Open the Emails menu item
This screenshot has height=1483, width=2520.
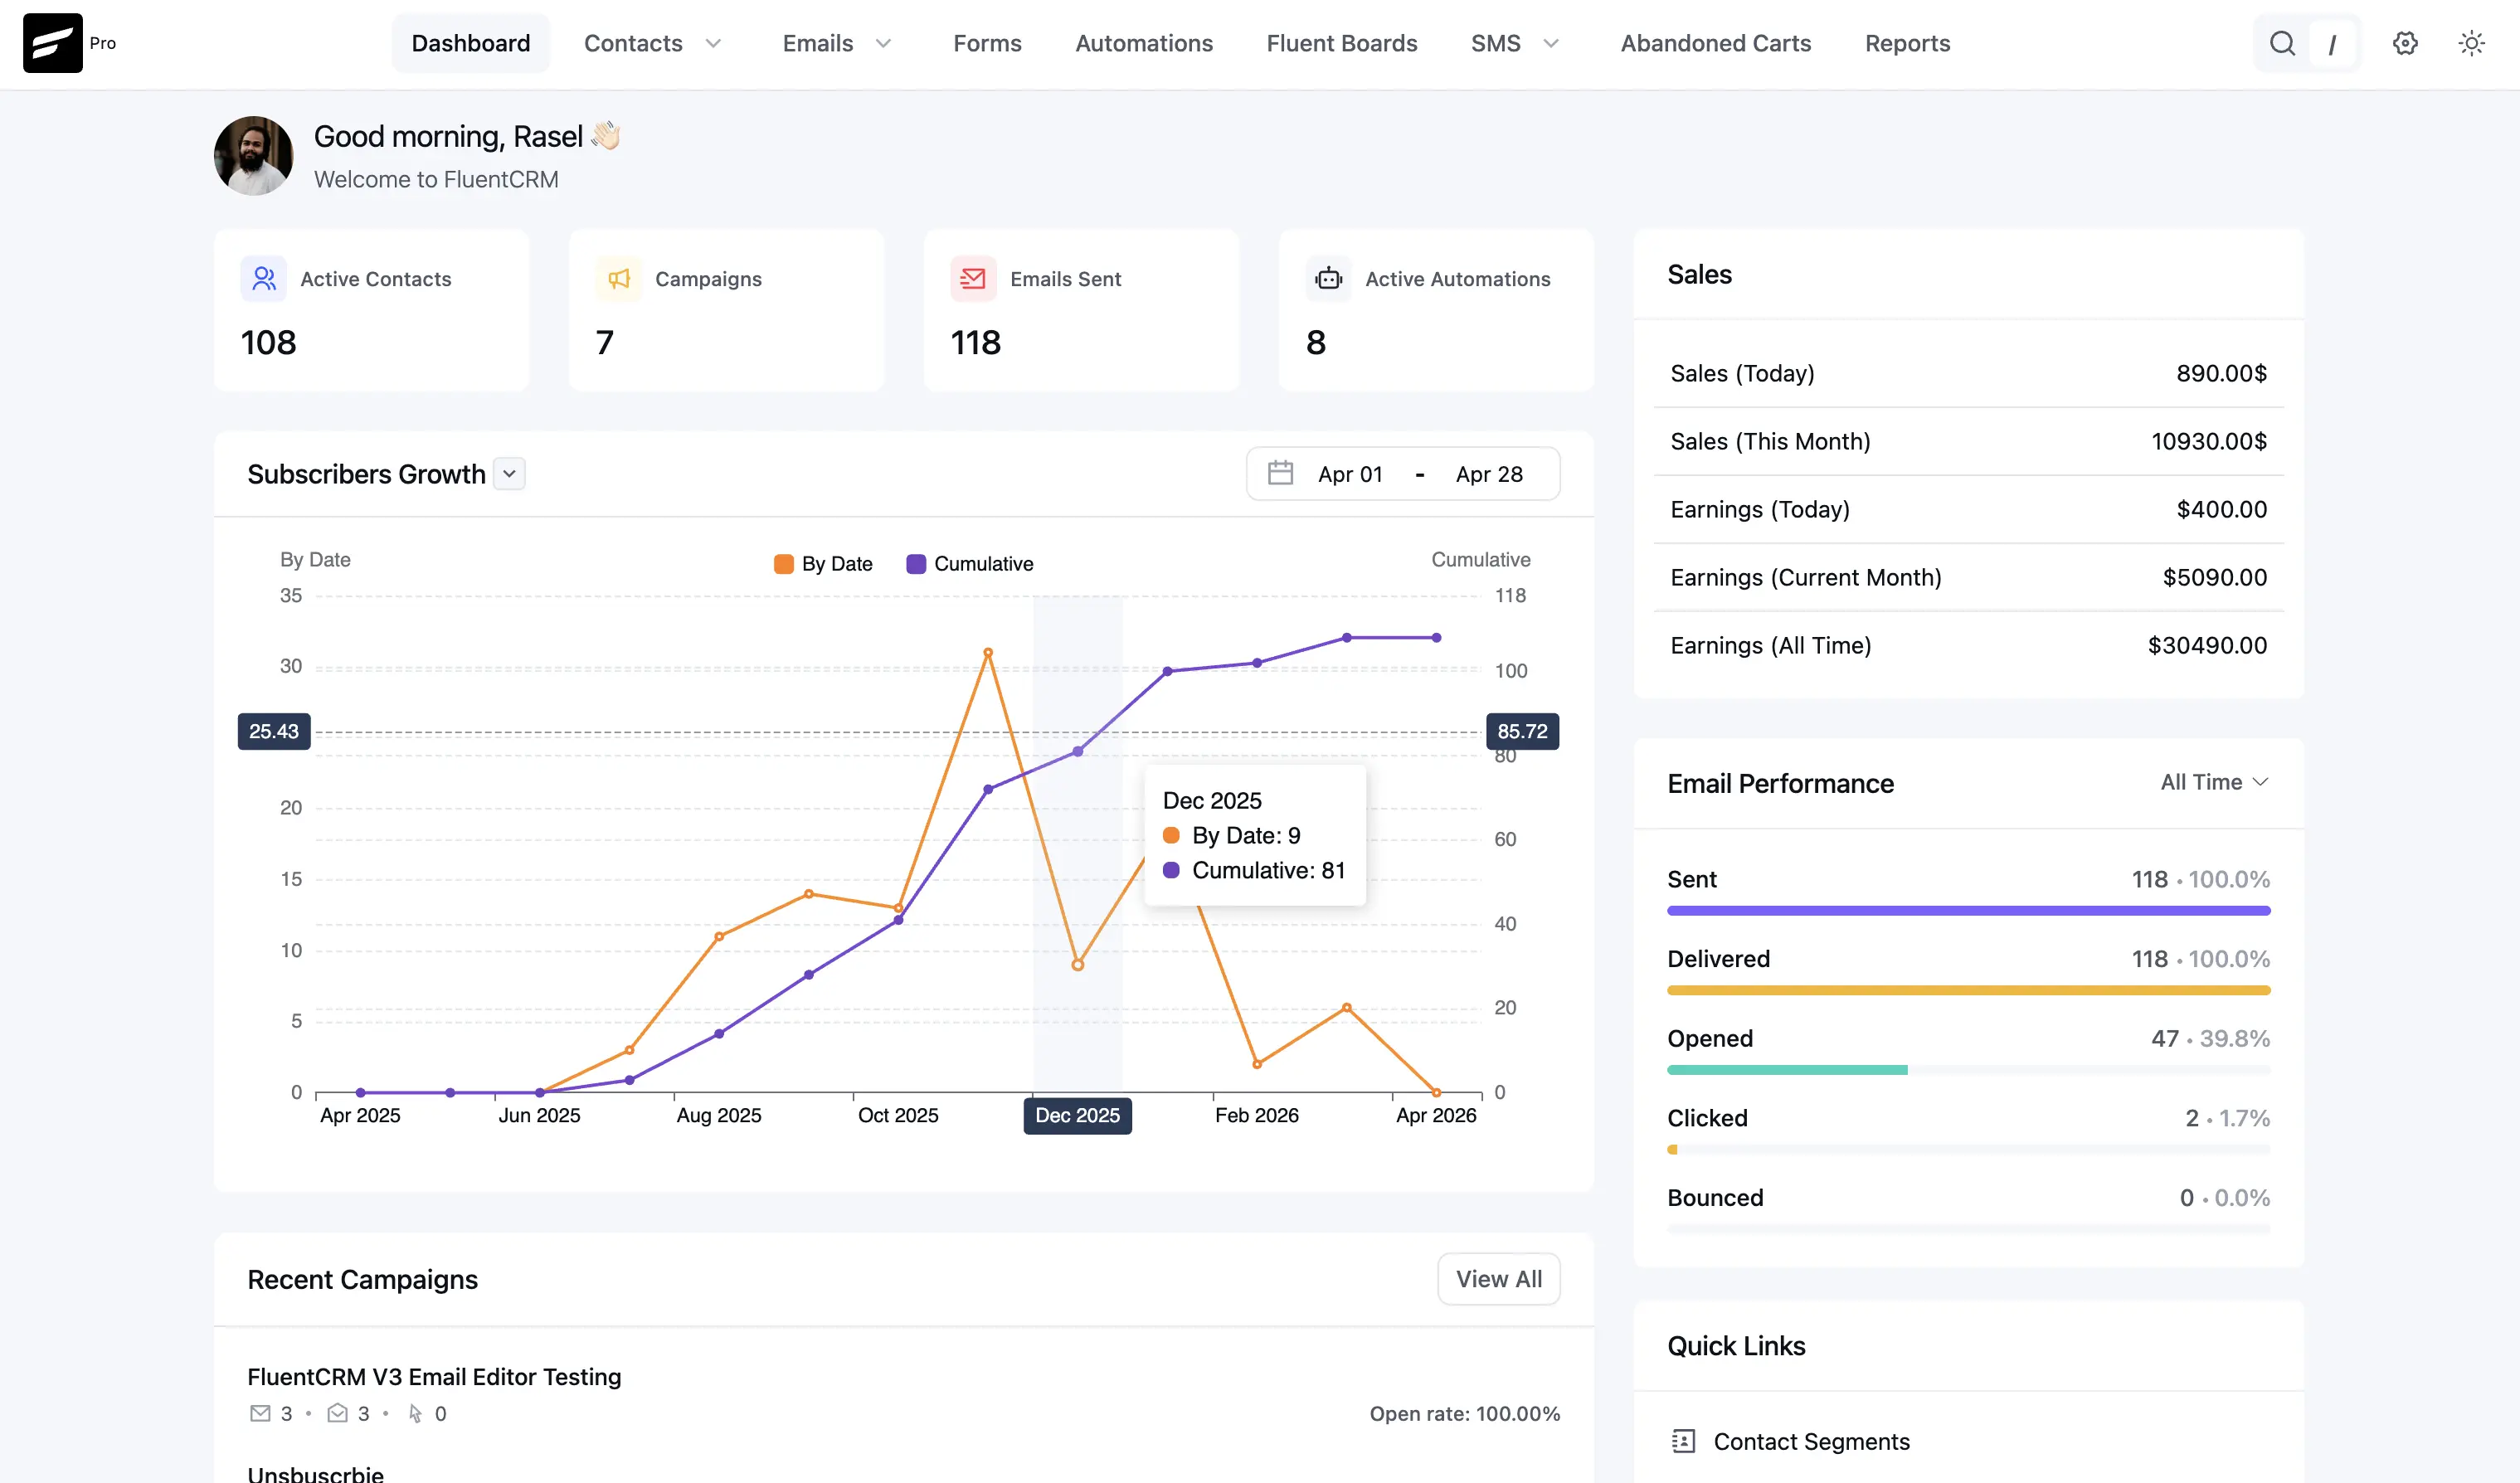pyautogui.click(x=818, y=43)
